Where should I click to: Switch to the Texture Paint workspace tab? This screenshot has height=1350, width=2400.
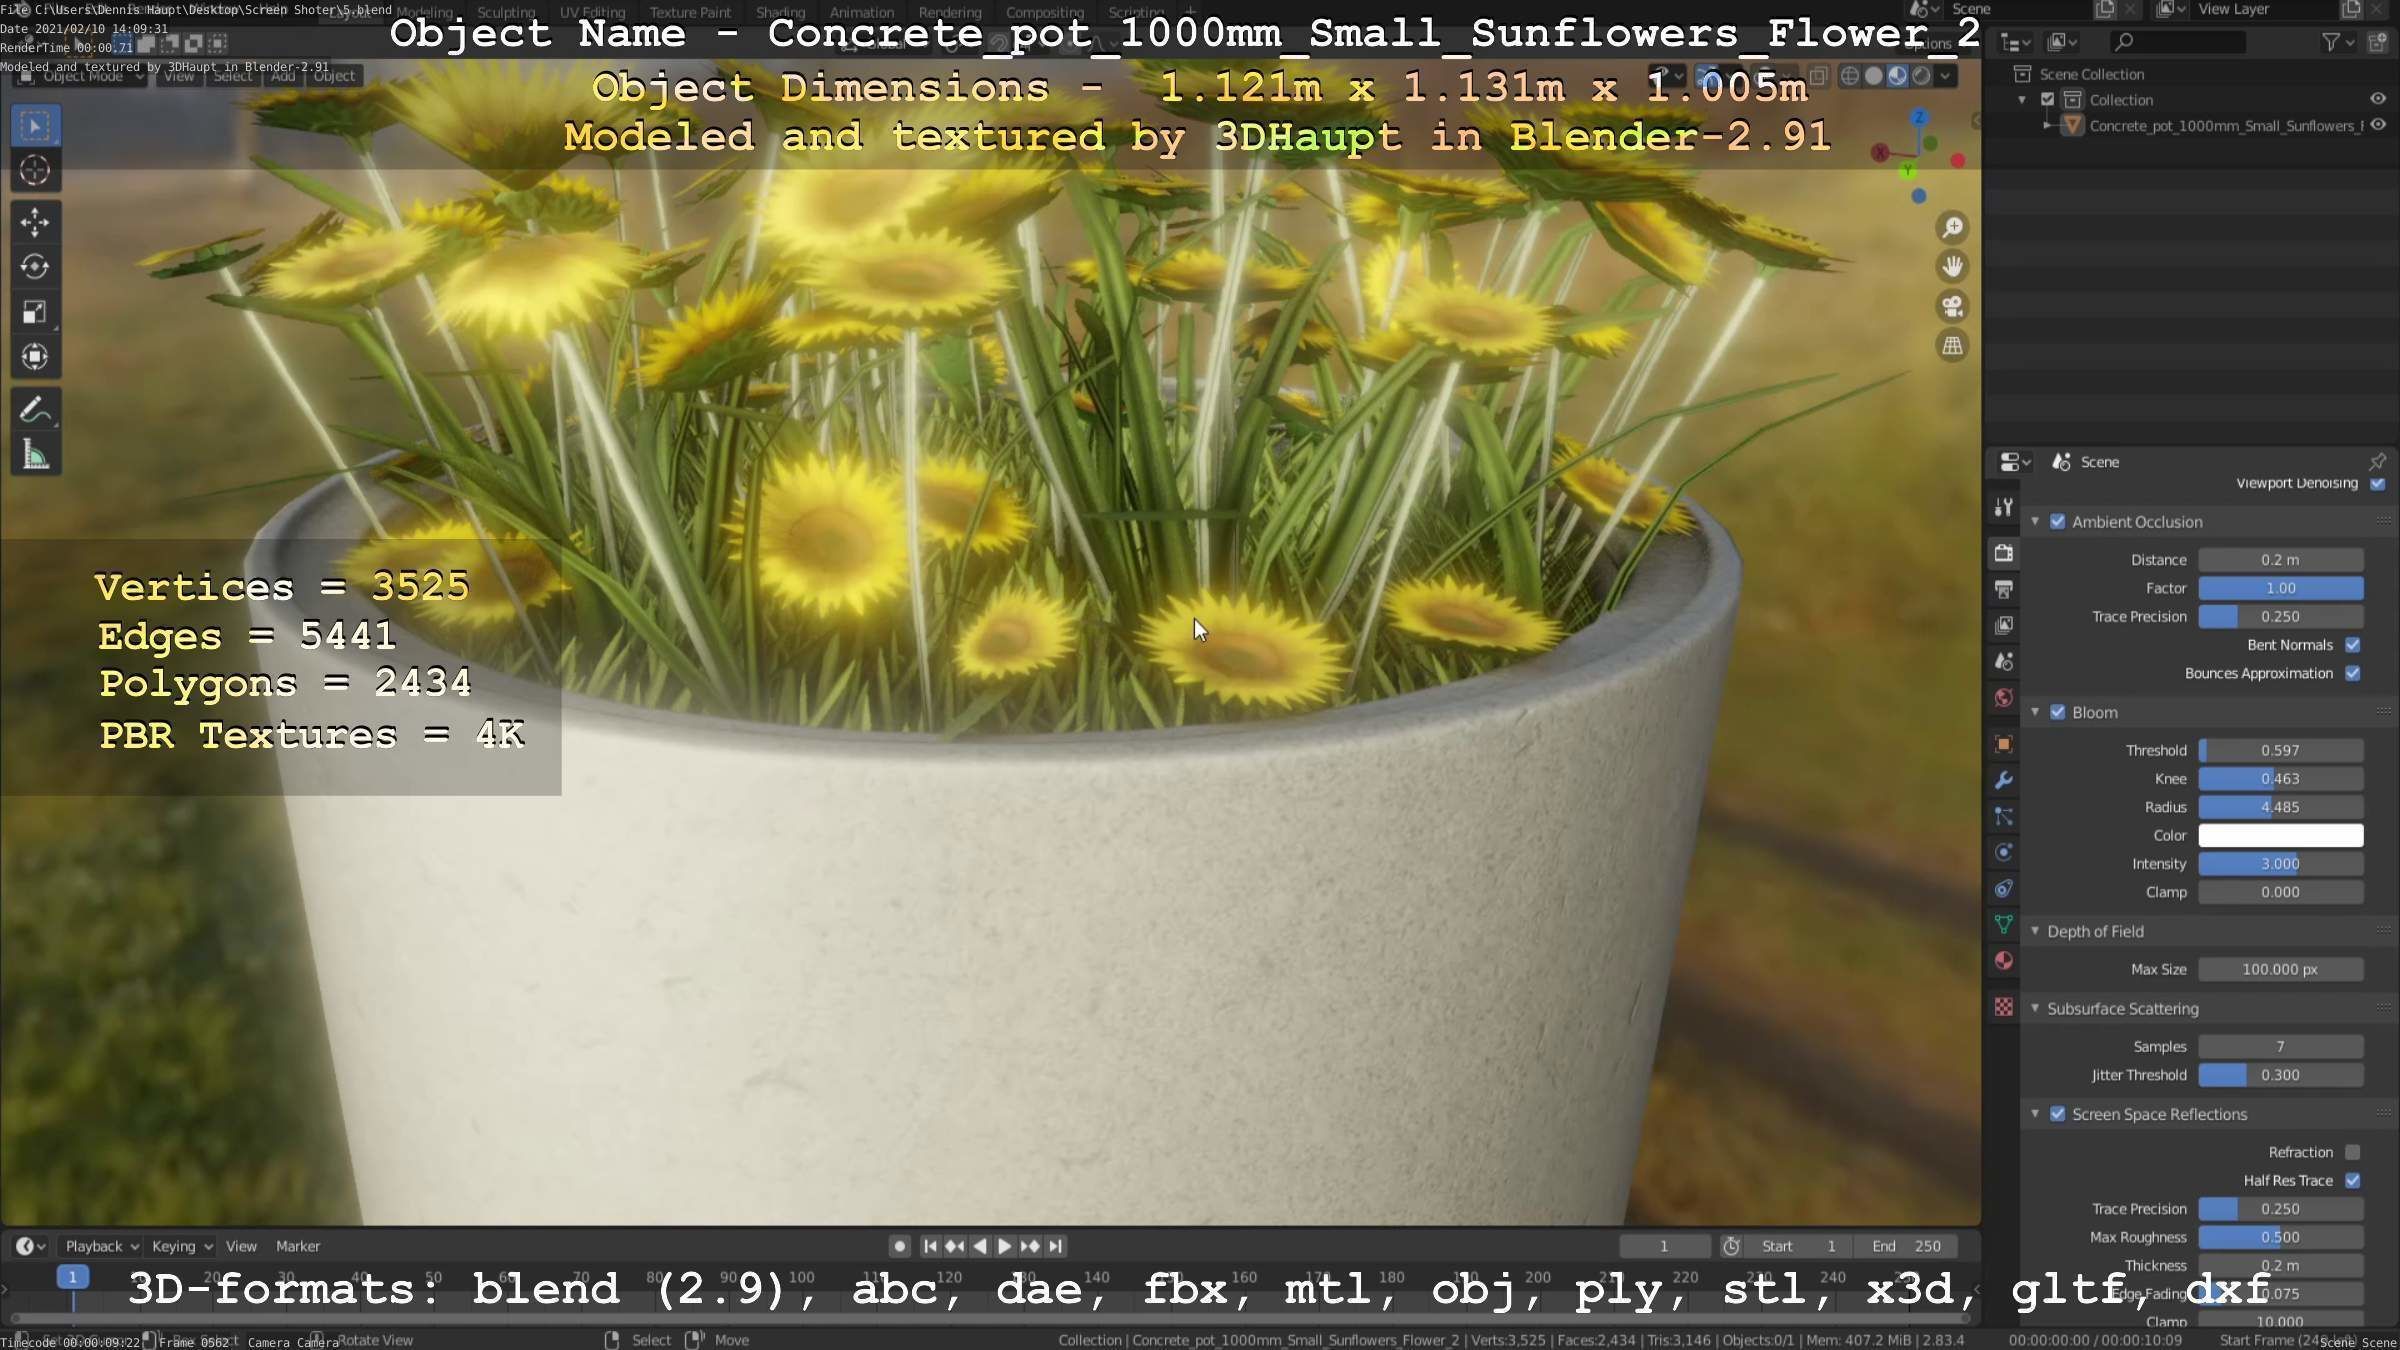pyautogui.click(x=690, y=12)
